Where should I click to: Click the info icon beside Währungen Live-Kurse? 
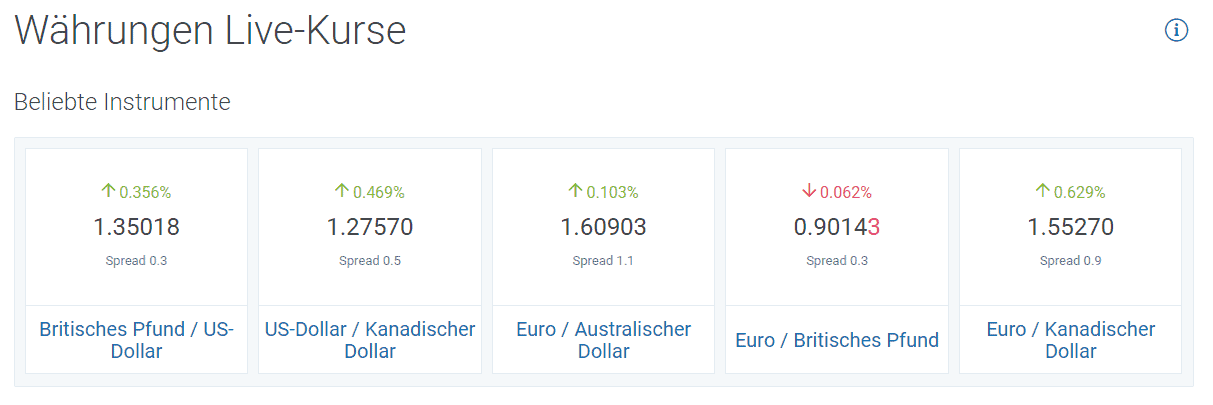[1176, 31]
